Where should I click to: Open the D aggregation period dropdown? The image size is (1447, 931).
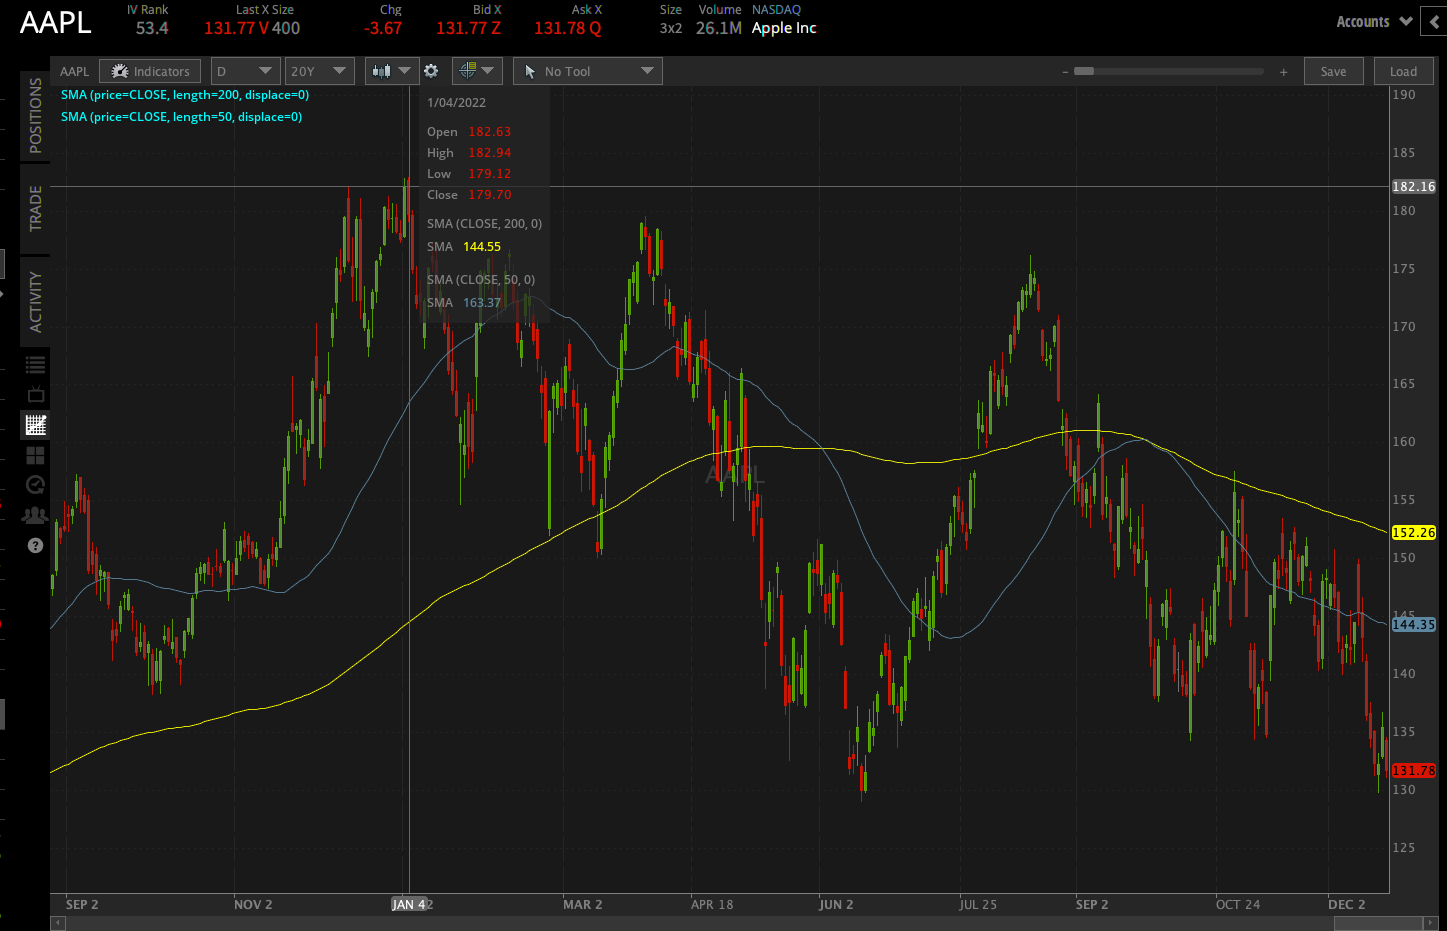[x=244, y=70]
